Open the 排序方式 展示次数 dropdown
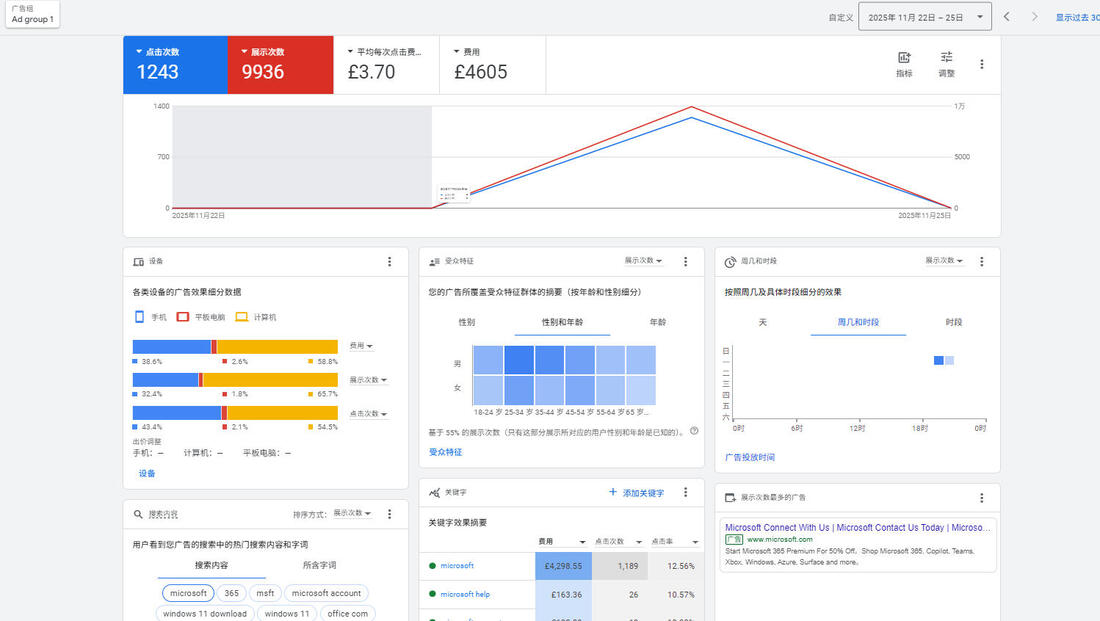Image resolution: width=1100 pixels, height=621 pixels. click(x=352, y=514)
